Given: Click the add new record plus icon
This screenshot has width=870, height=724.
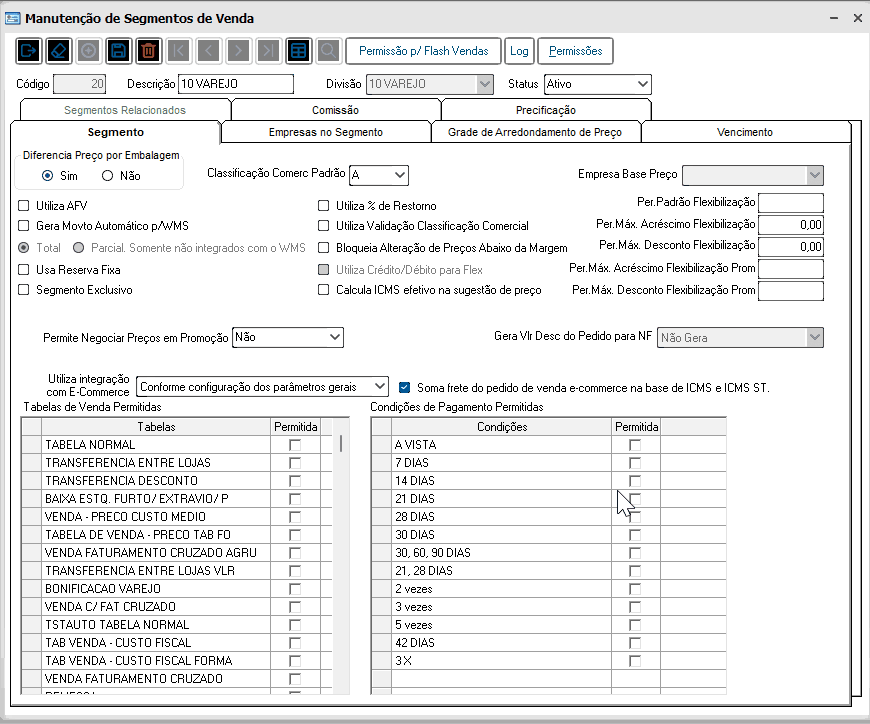Looking at the screenshot, I should (88, 51).
